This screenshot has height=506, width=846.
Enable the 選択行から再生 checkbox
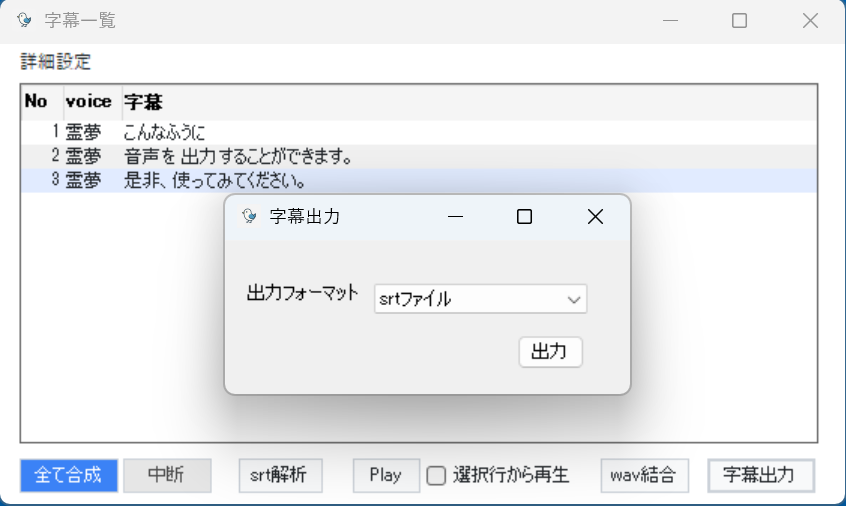click(436, 476)
